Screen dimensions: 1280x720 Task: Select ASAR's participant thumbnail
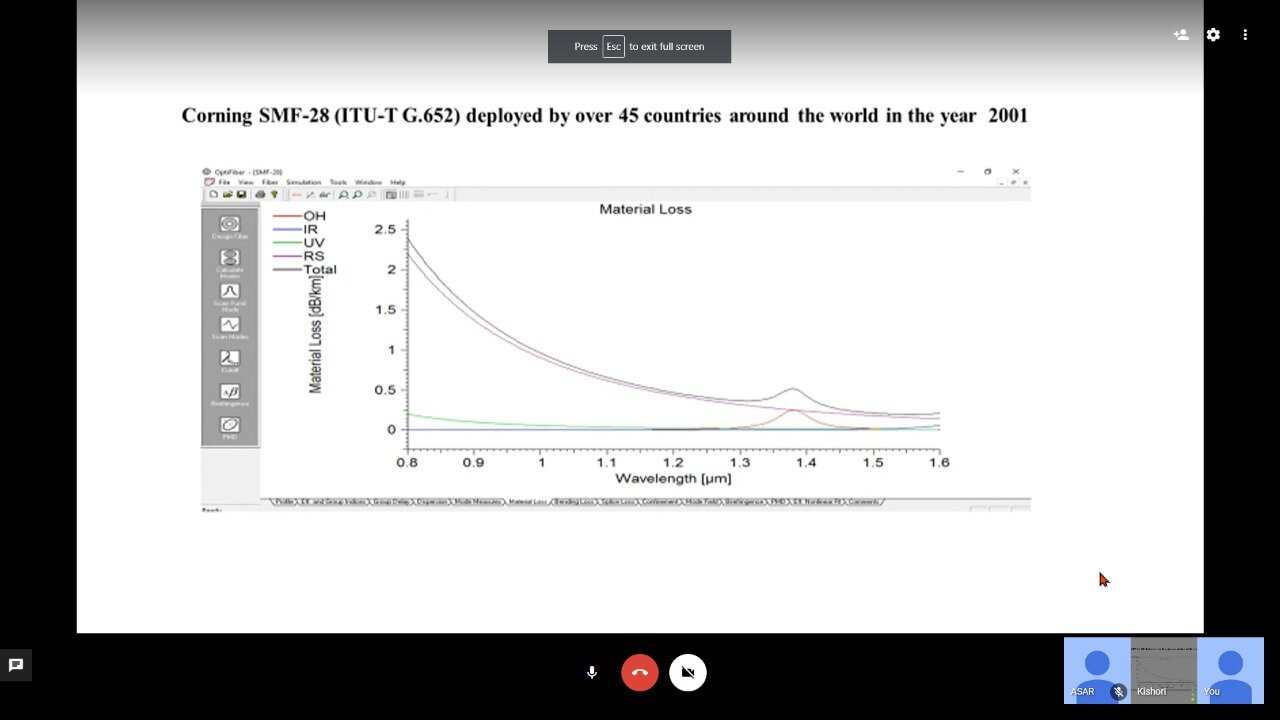[x=1097, y=670]
